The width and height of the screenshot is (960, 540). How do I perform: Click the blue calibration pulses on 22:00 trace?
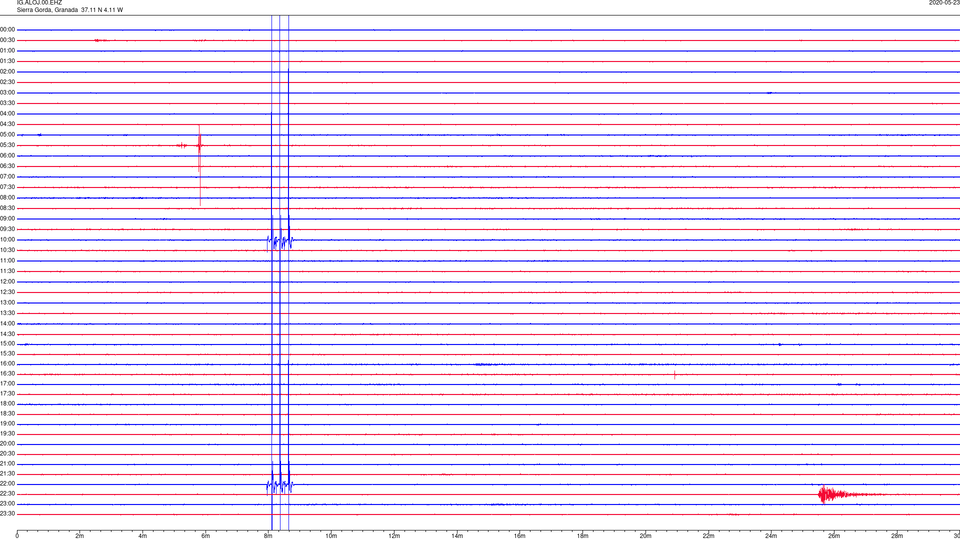[280, 486]
